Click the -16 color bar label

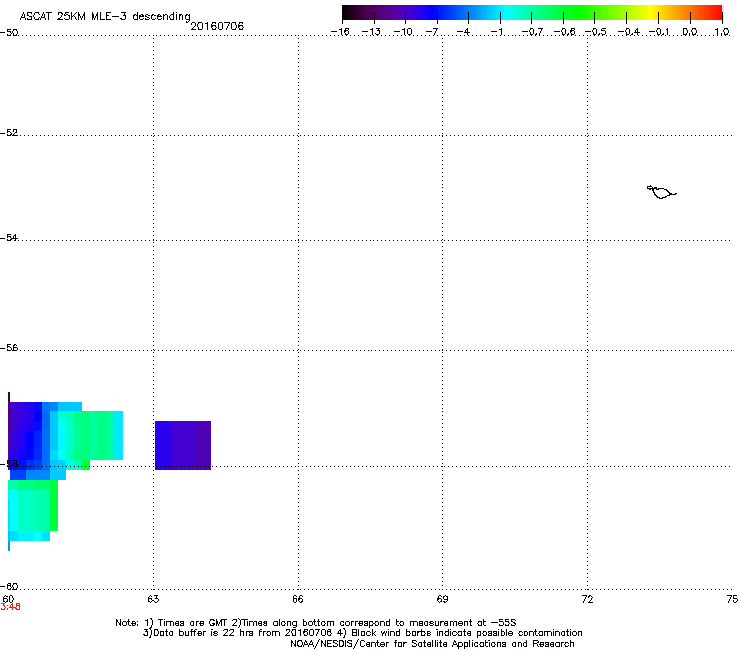tap(340, 32)
